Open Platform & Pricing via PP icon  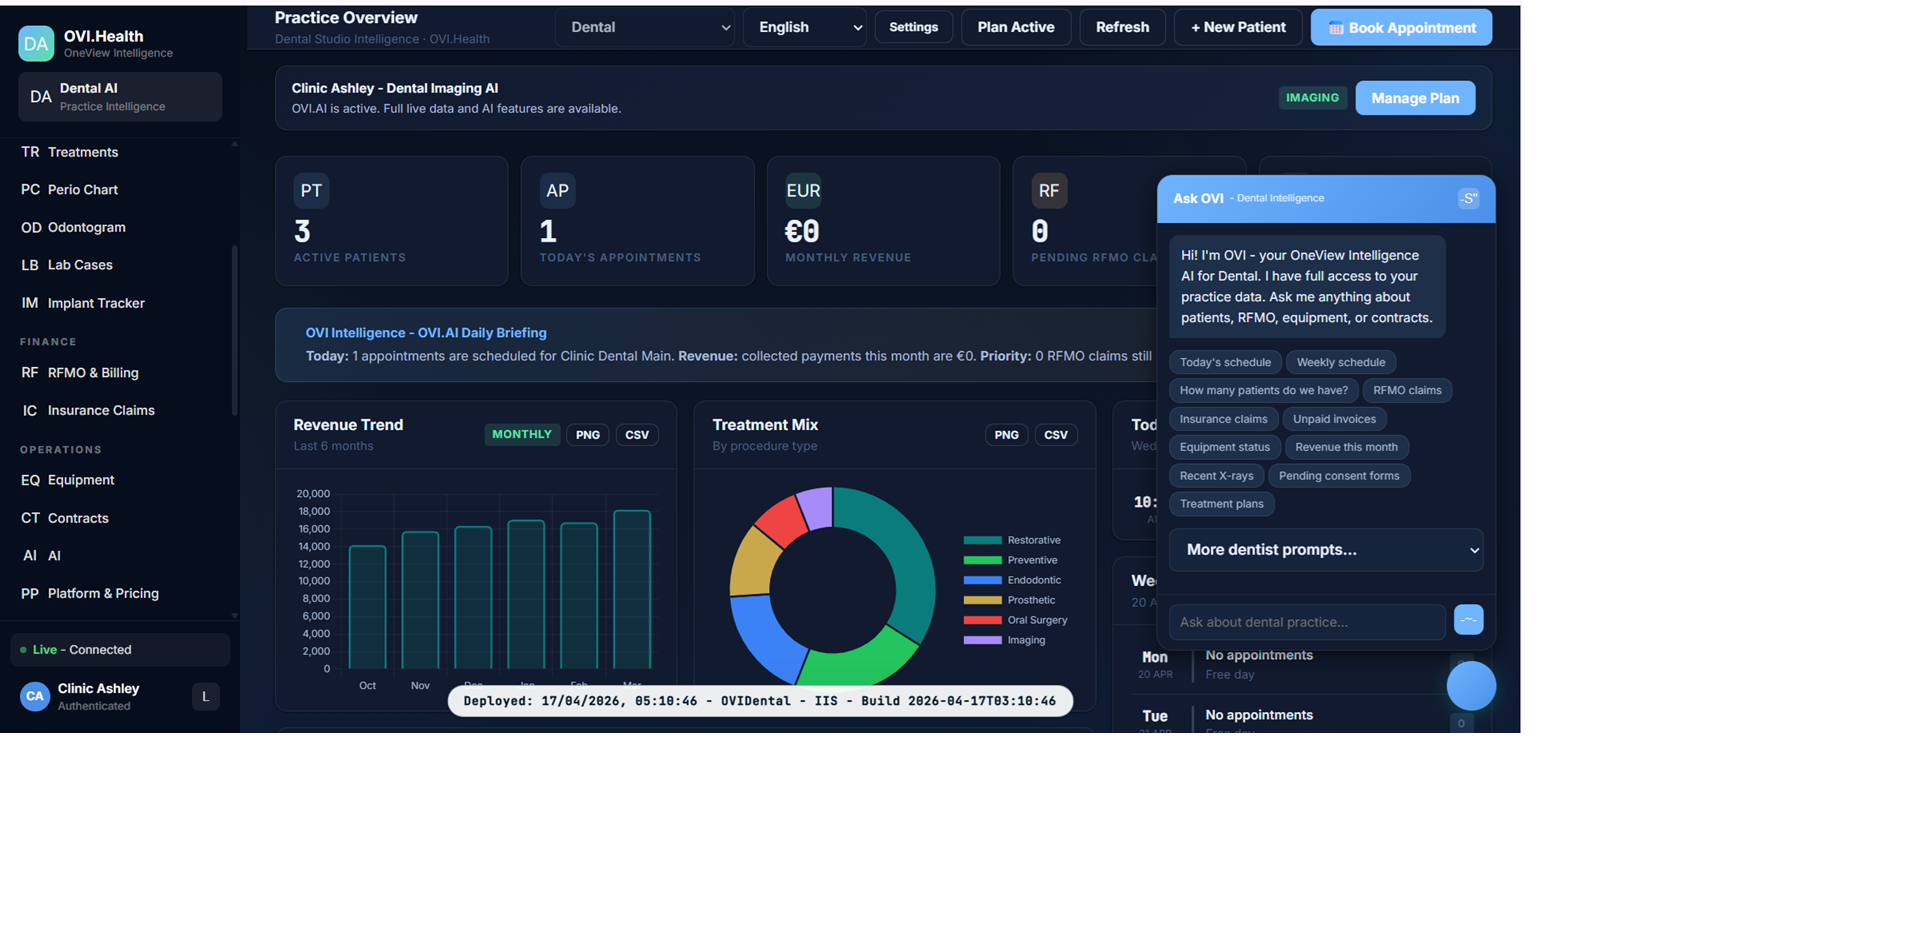pos(30,594)
